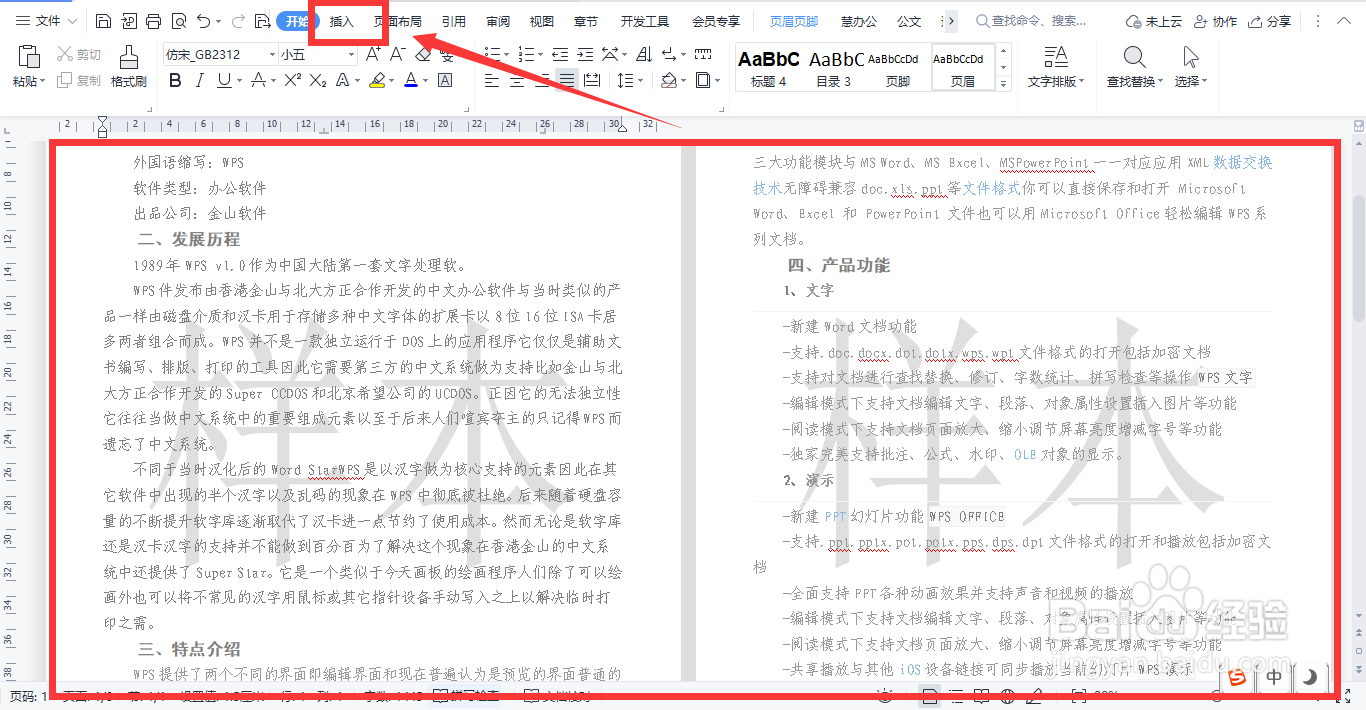The image size is (1366, 710).
Task: Click the Undo arrow icon
Action: coord(204,21)
